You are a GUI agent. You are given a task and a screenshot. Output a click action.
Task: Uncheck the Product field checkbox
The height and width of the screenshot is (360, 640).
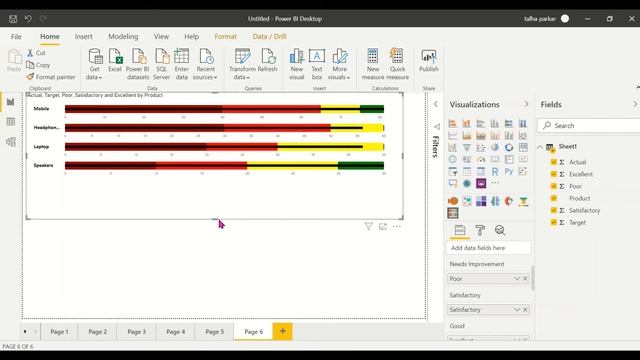[x=554, y=198]
